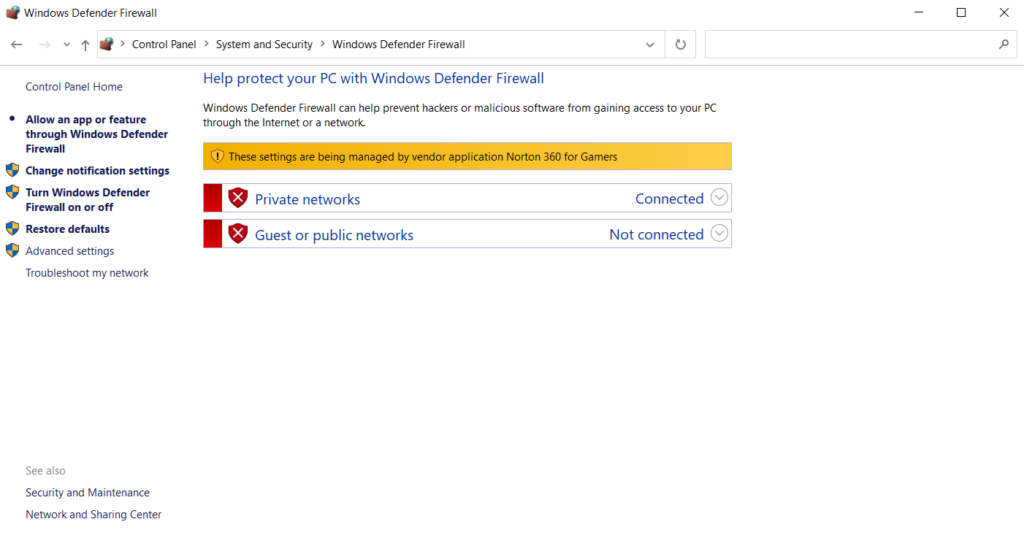The width and height of the screenshot is (1024, 538).
Task: Open Control Panel breadcrumb
Action: (164, 44)
